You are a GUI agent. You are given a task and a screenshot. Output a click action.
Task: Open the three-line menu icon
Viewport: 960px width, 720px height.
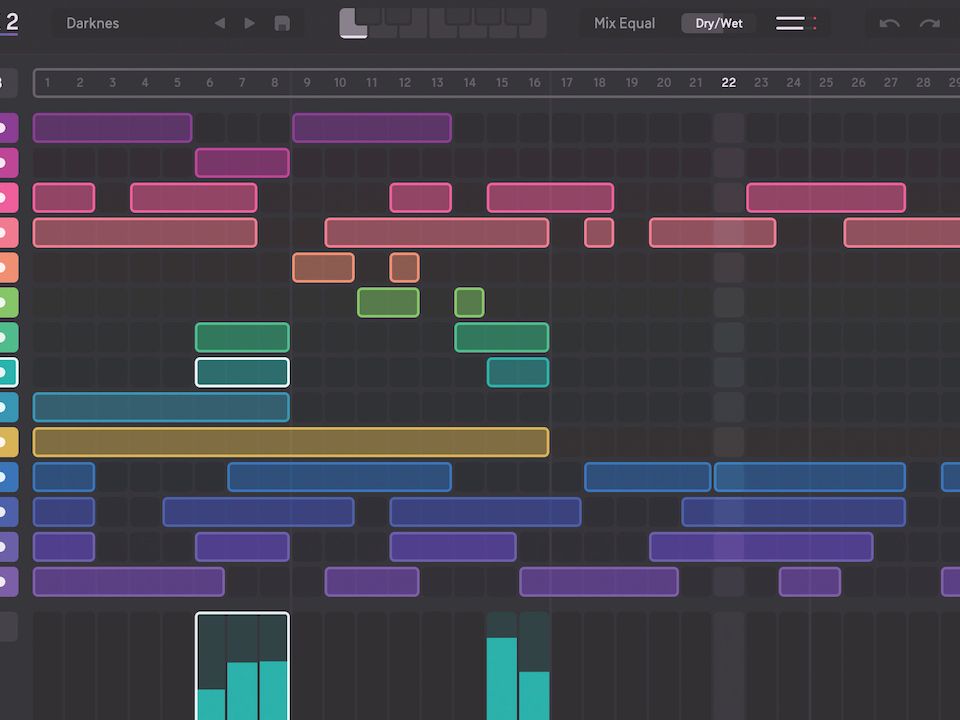click(x=790, y=23)
